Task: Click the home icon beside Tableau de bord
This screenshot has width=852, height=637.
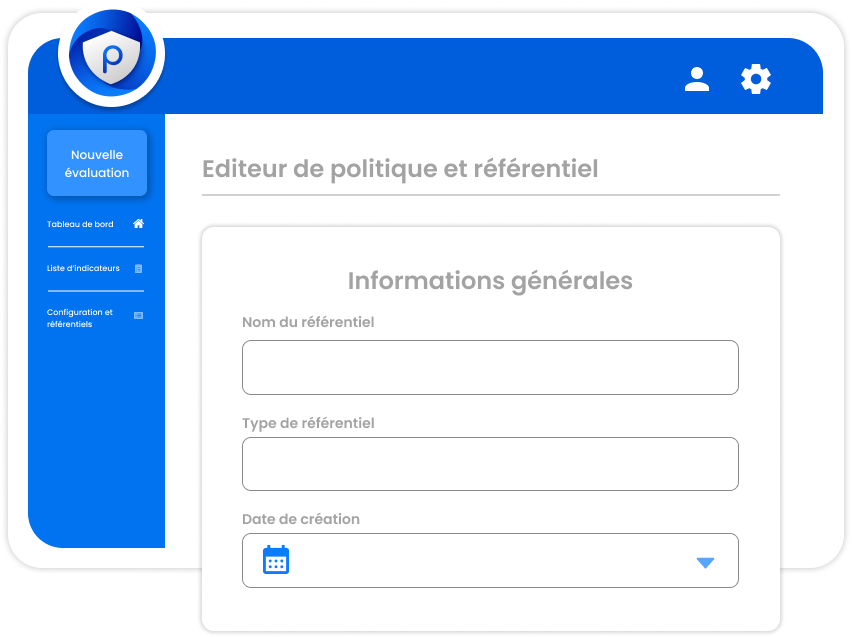Action: (139, 223)
